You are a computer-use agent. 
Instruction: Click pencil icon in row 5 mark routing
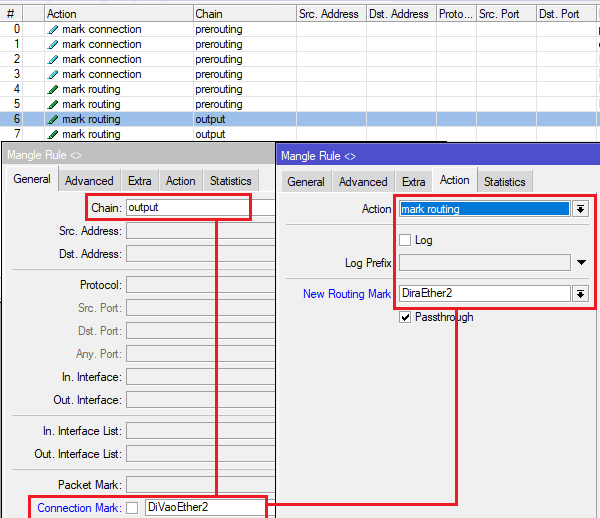[x=53, y=104]
